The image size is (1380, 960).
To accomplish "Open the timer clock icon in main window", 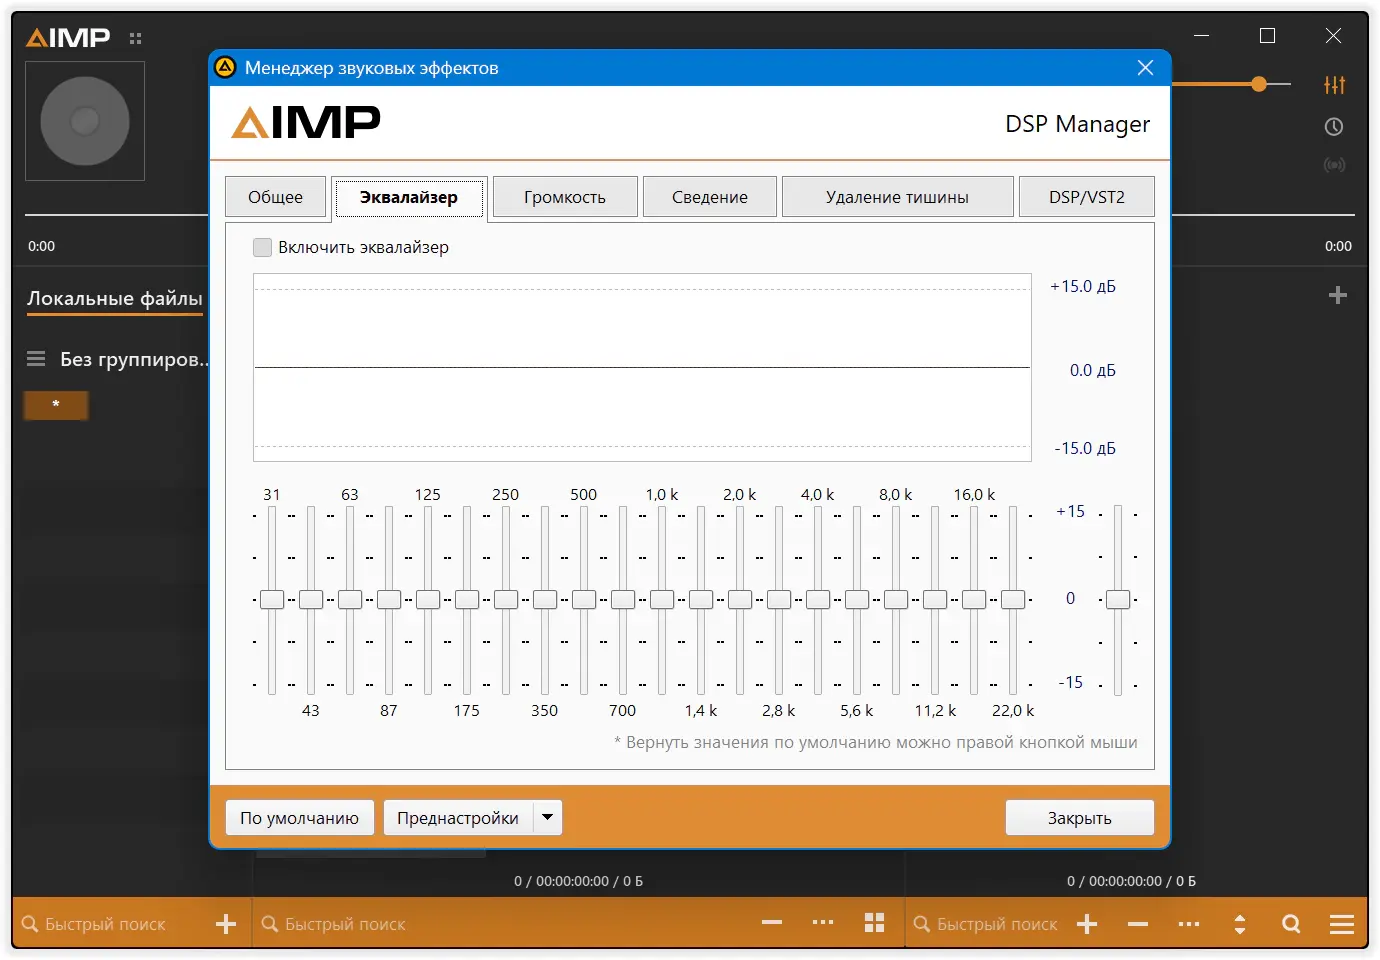I will 1334,127.
